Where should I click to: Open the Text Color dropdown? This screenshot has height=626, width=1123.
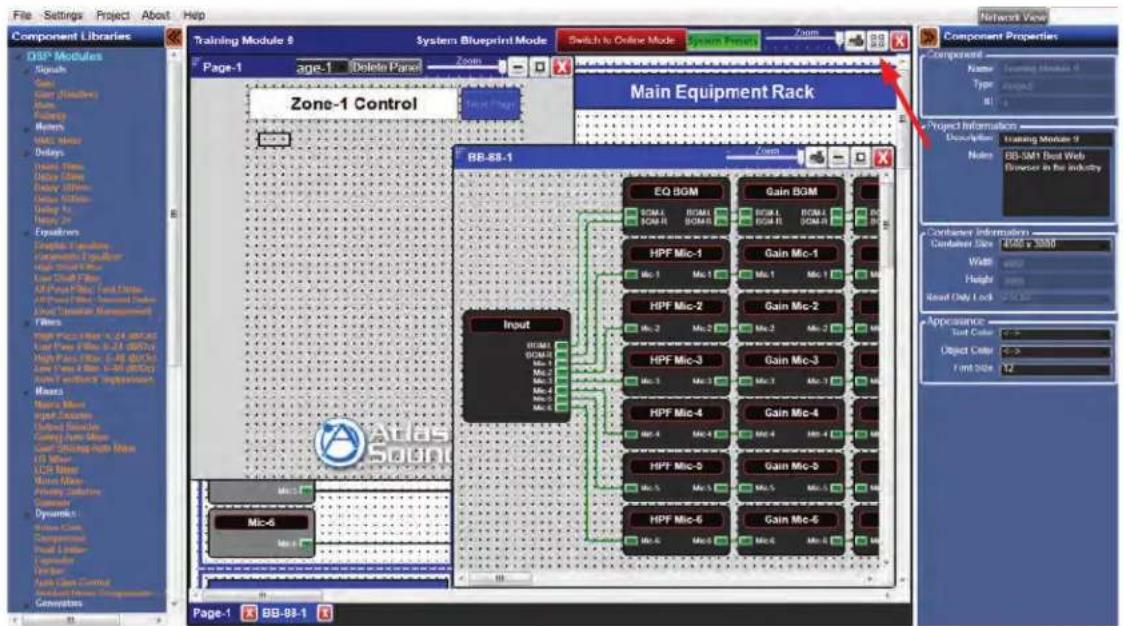1056,334
